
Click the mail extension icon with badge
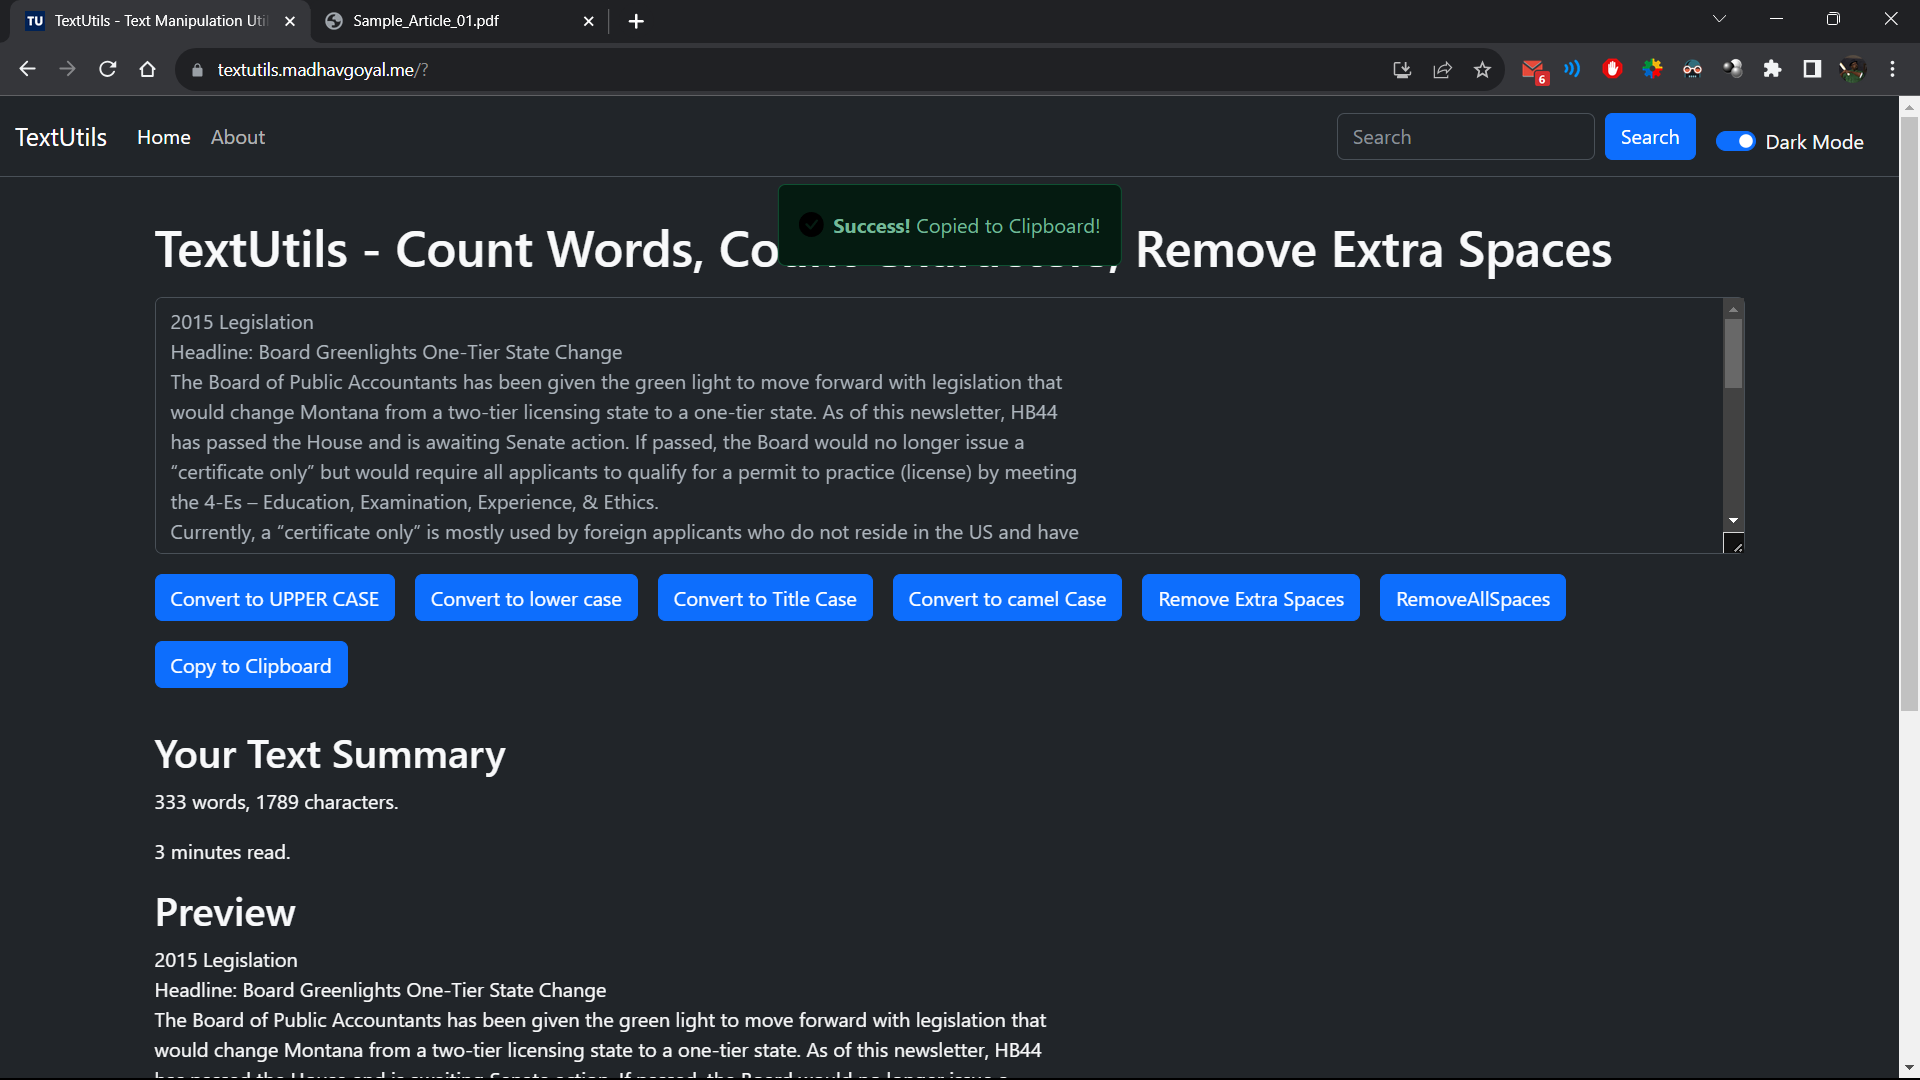[x=1533, y=70]
